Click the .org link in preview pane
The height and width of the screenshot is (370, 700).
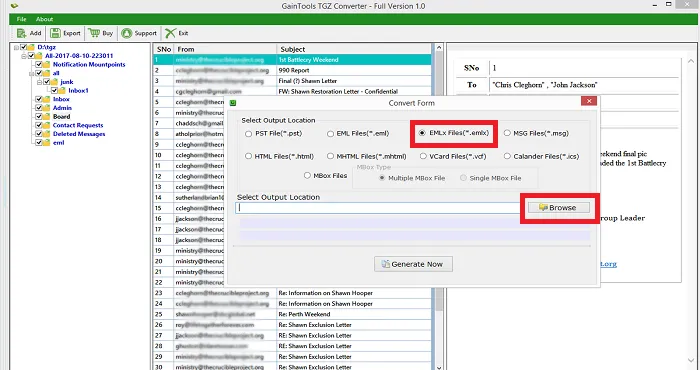(x=608, y=264)
